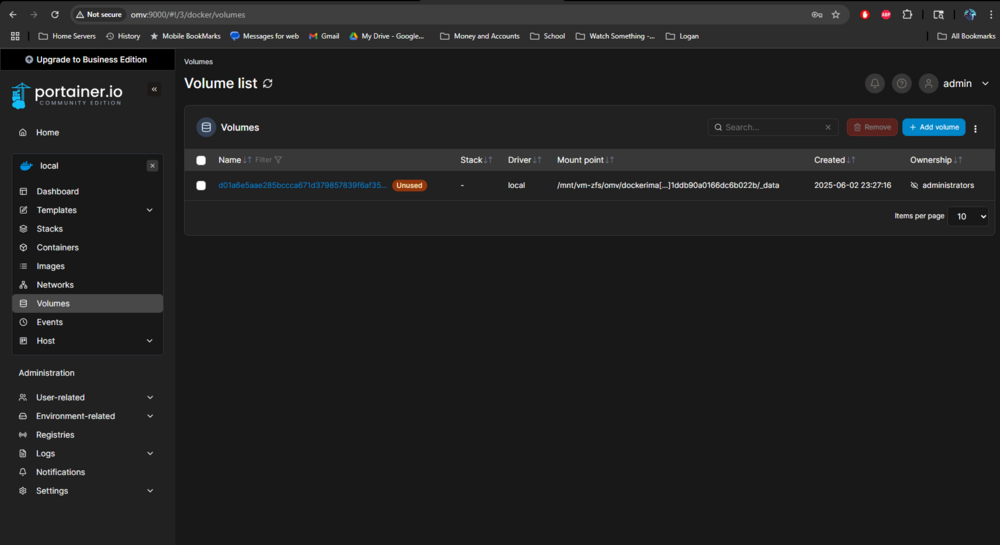Click the Add volume button
The image size is (1000, 545).
tap(934, 127)
